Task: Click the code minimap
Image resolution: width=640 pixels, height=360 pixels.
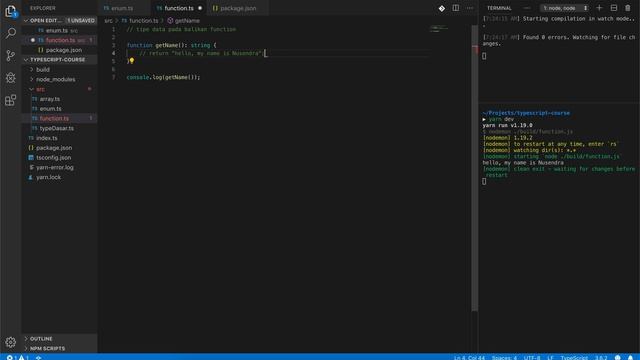Action: [x=439, y=29]
